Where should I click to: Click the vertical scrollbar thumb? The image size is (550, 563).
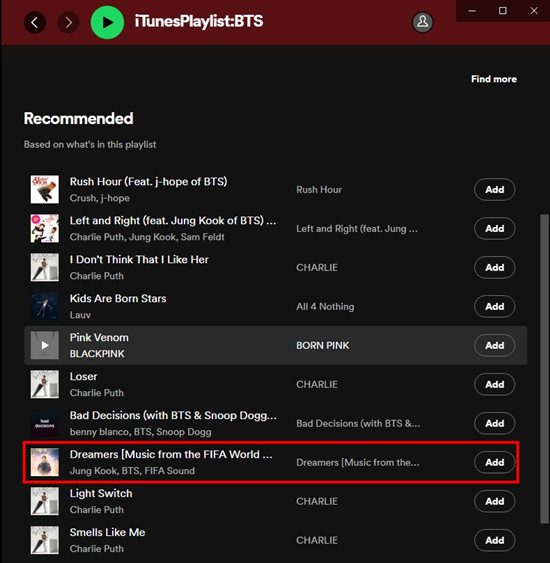(x=544, y=369)
